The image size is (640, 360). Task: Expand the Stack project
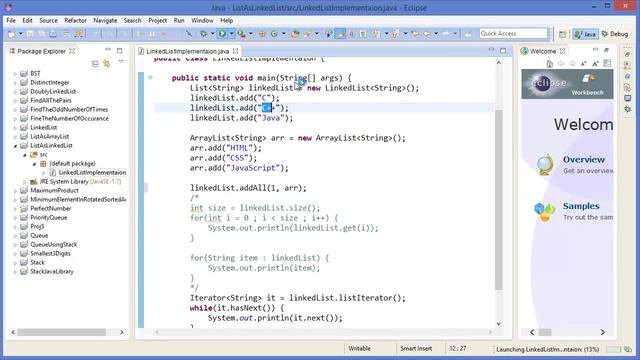15,263
